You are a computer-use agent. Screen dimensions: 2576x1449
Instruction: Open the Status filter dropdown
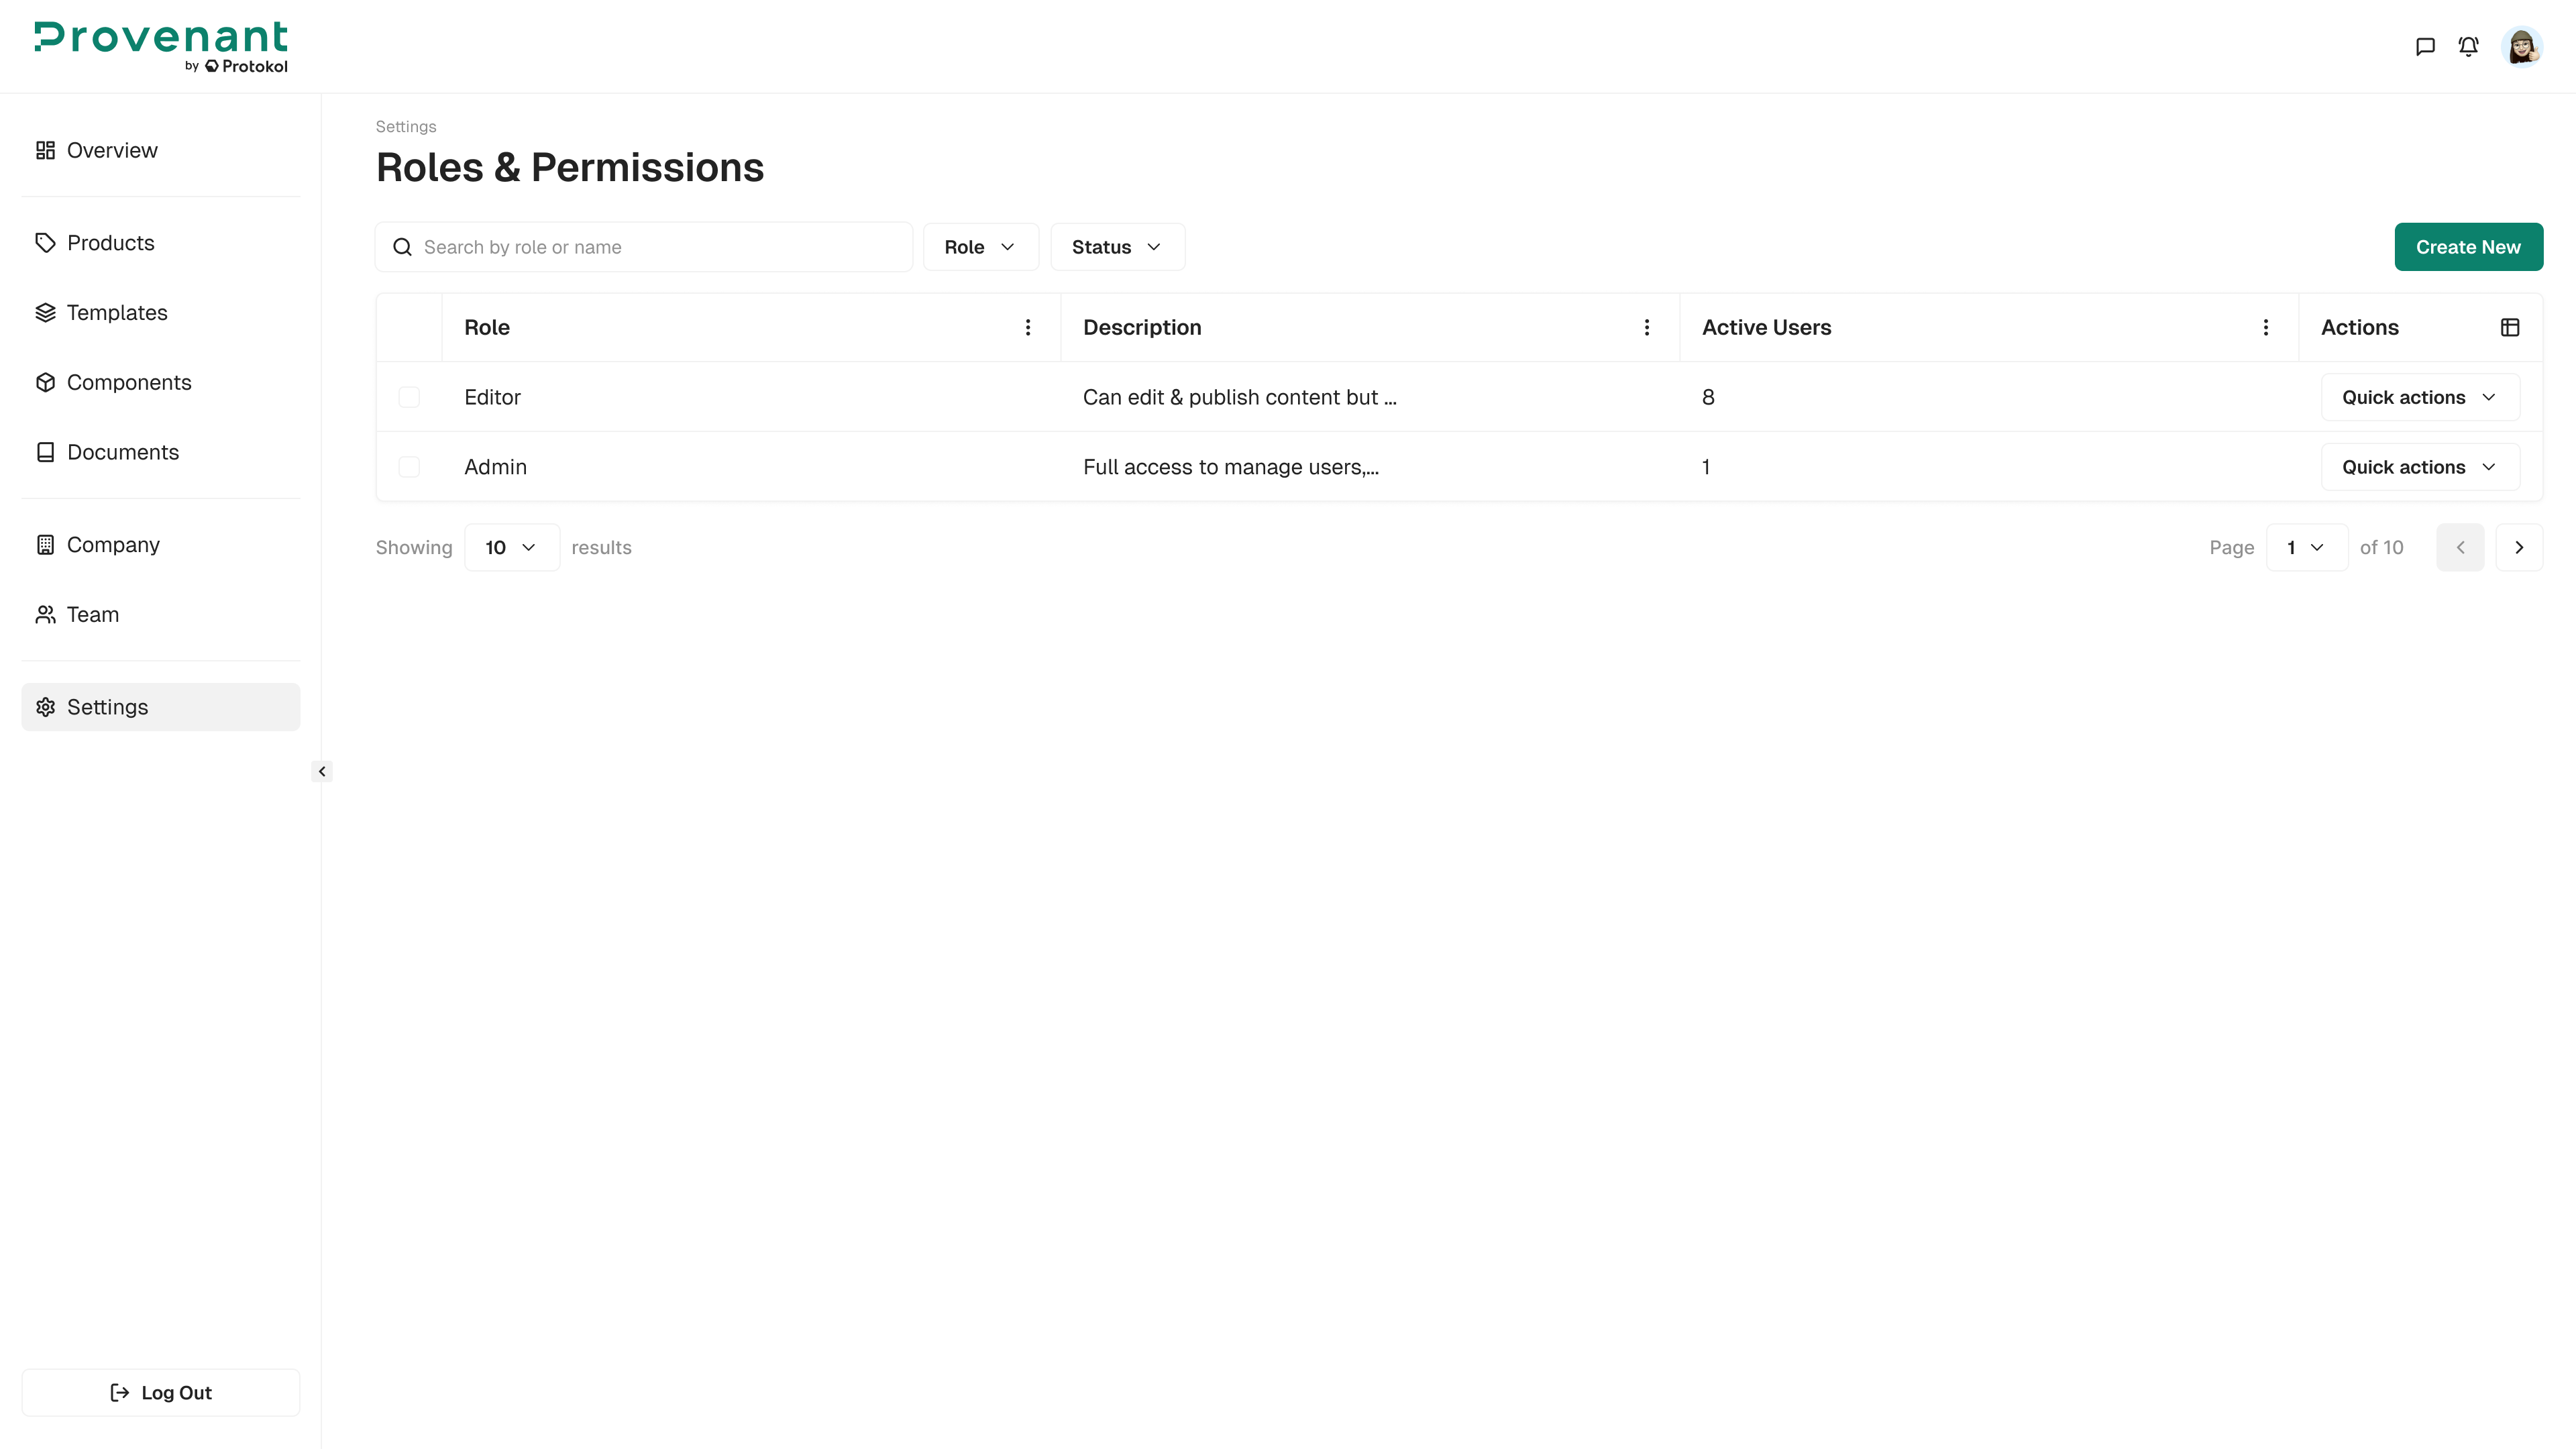tap(1116, 246)
